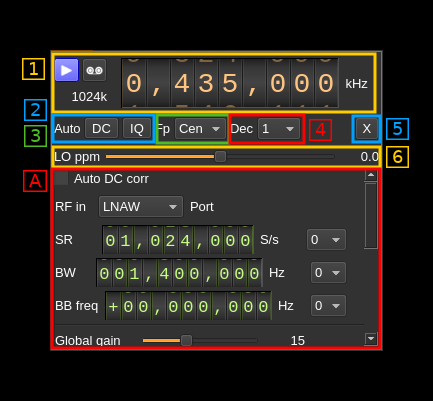Open the SR row index dropdown
The width and height of the screenshot is (433, 401).
(326, 239)
